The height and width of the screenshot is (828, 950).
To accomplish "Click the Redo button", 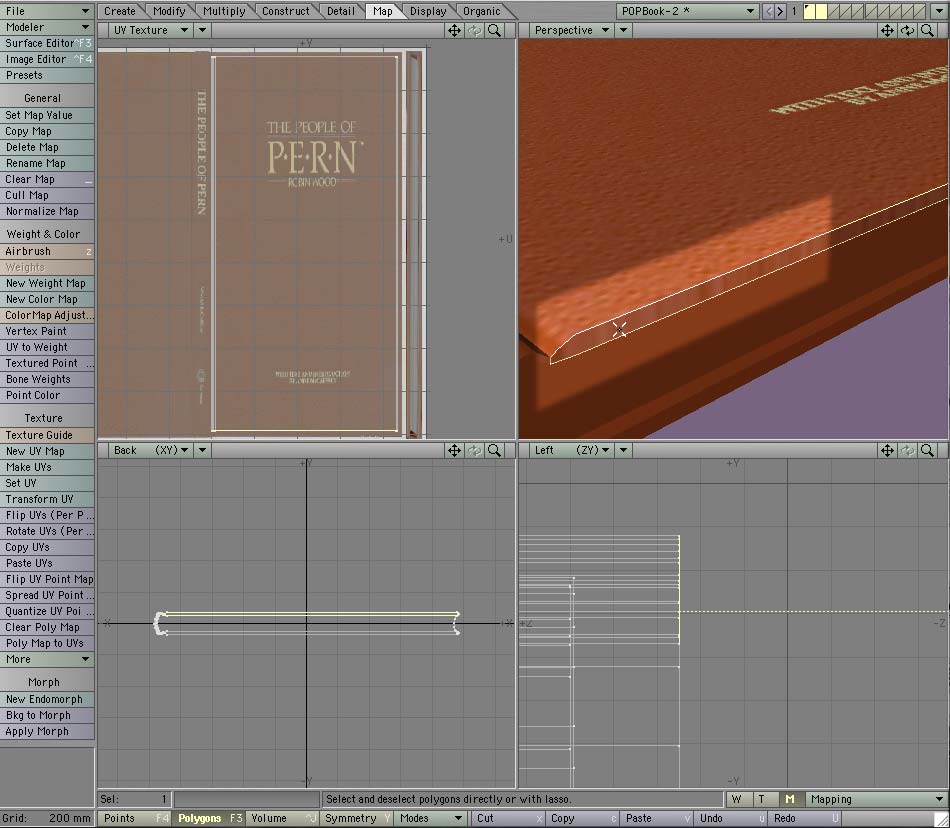I will pos(804,818).
